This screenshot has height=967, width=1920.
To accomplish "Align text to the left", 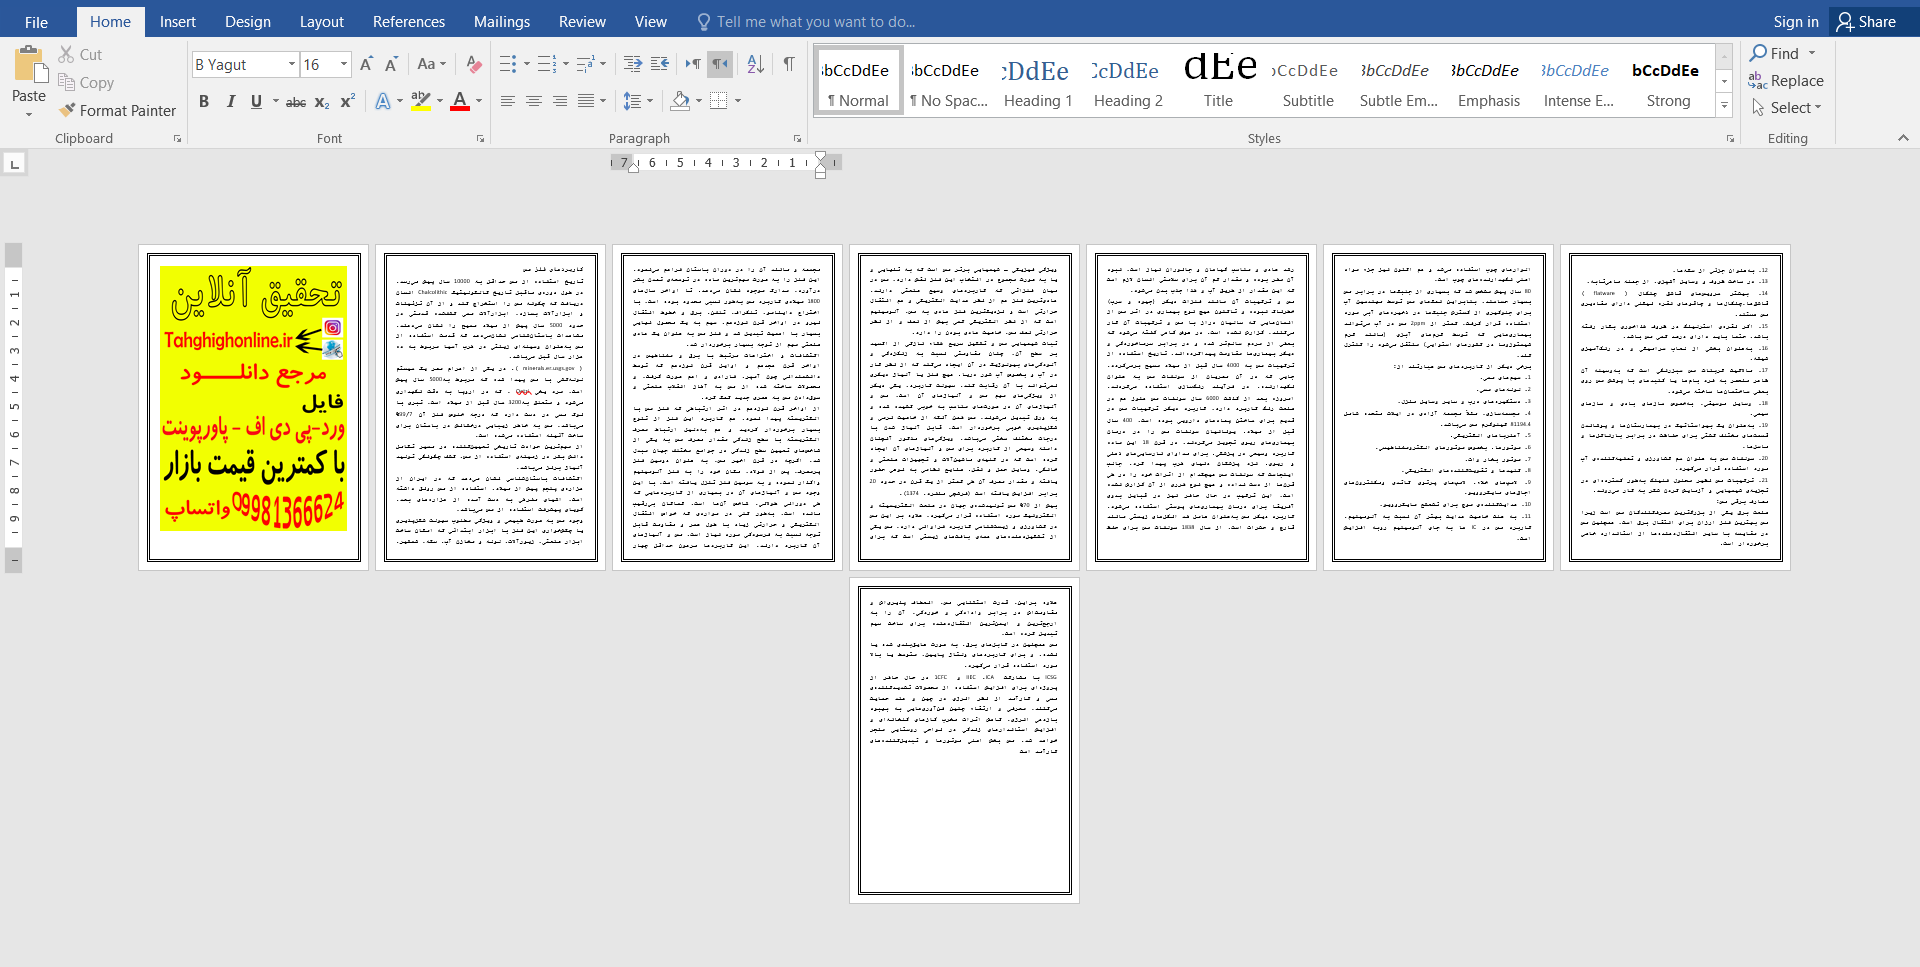I will [x=508, y=101].
